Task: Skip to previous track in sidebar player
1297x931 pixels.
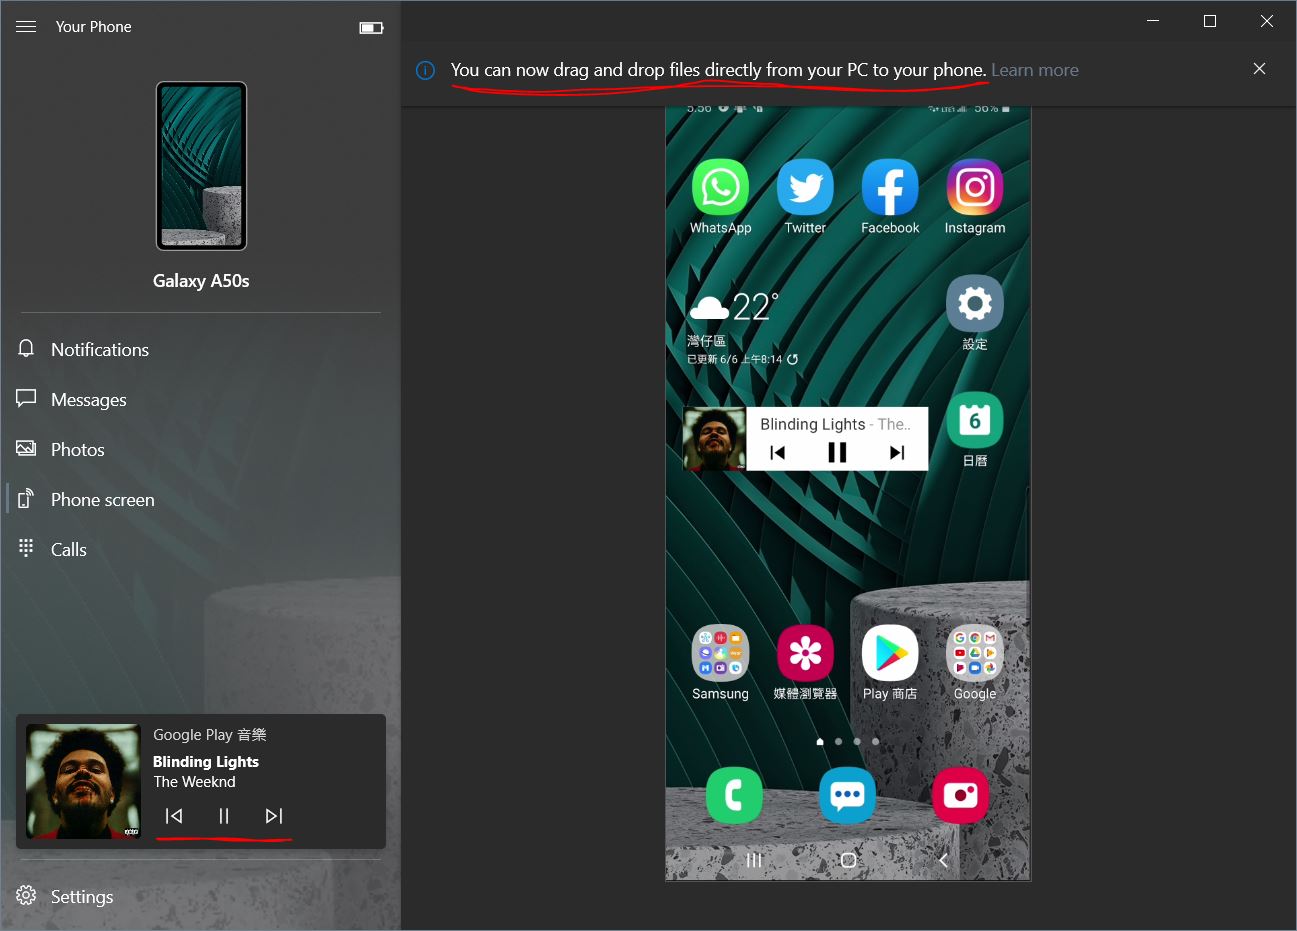Action: [174, 816]
